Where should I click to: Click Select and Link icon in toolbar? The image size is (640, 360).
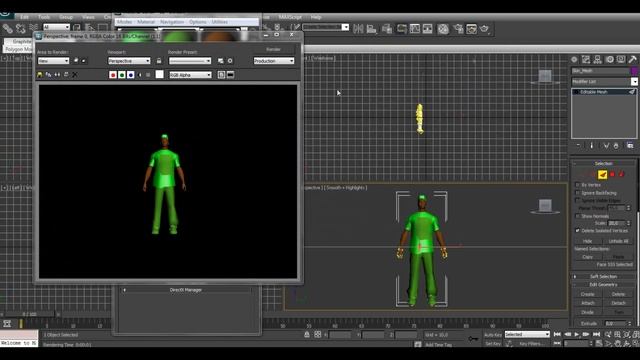point(8,28)
